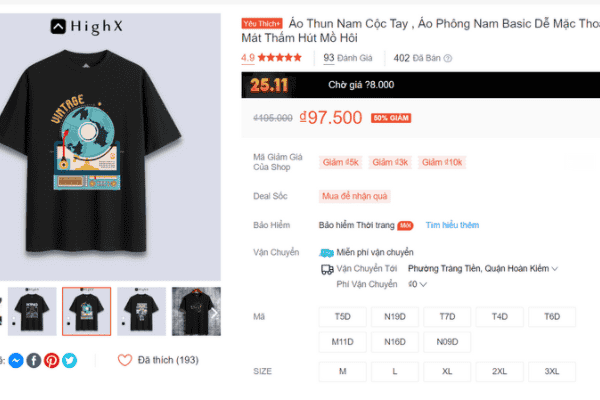Click the HighX brand logo
Image resolution: width=600 pixels, height=400 pixels.
click(89, 28)
